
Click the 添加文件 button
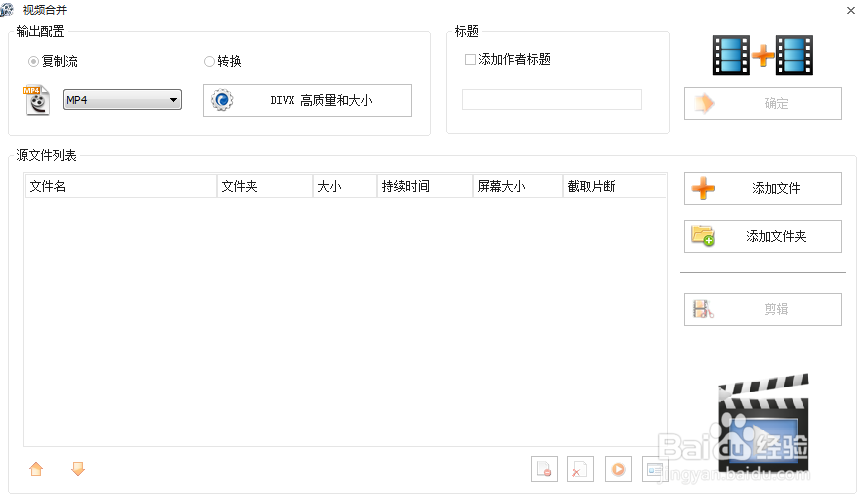762,188
